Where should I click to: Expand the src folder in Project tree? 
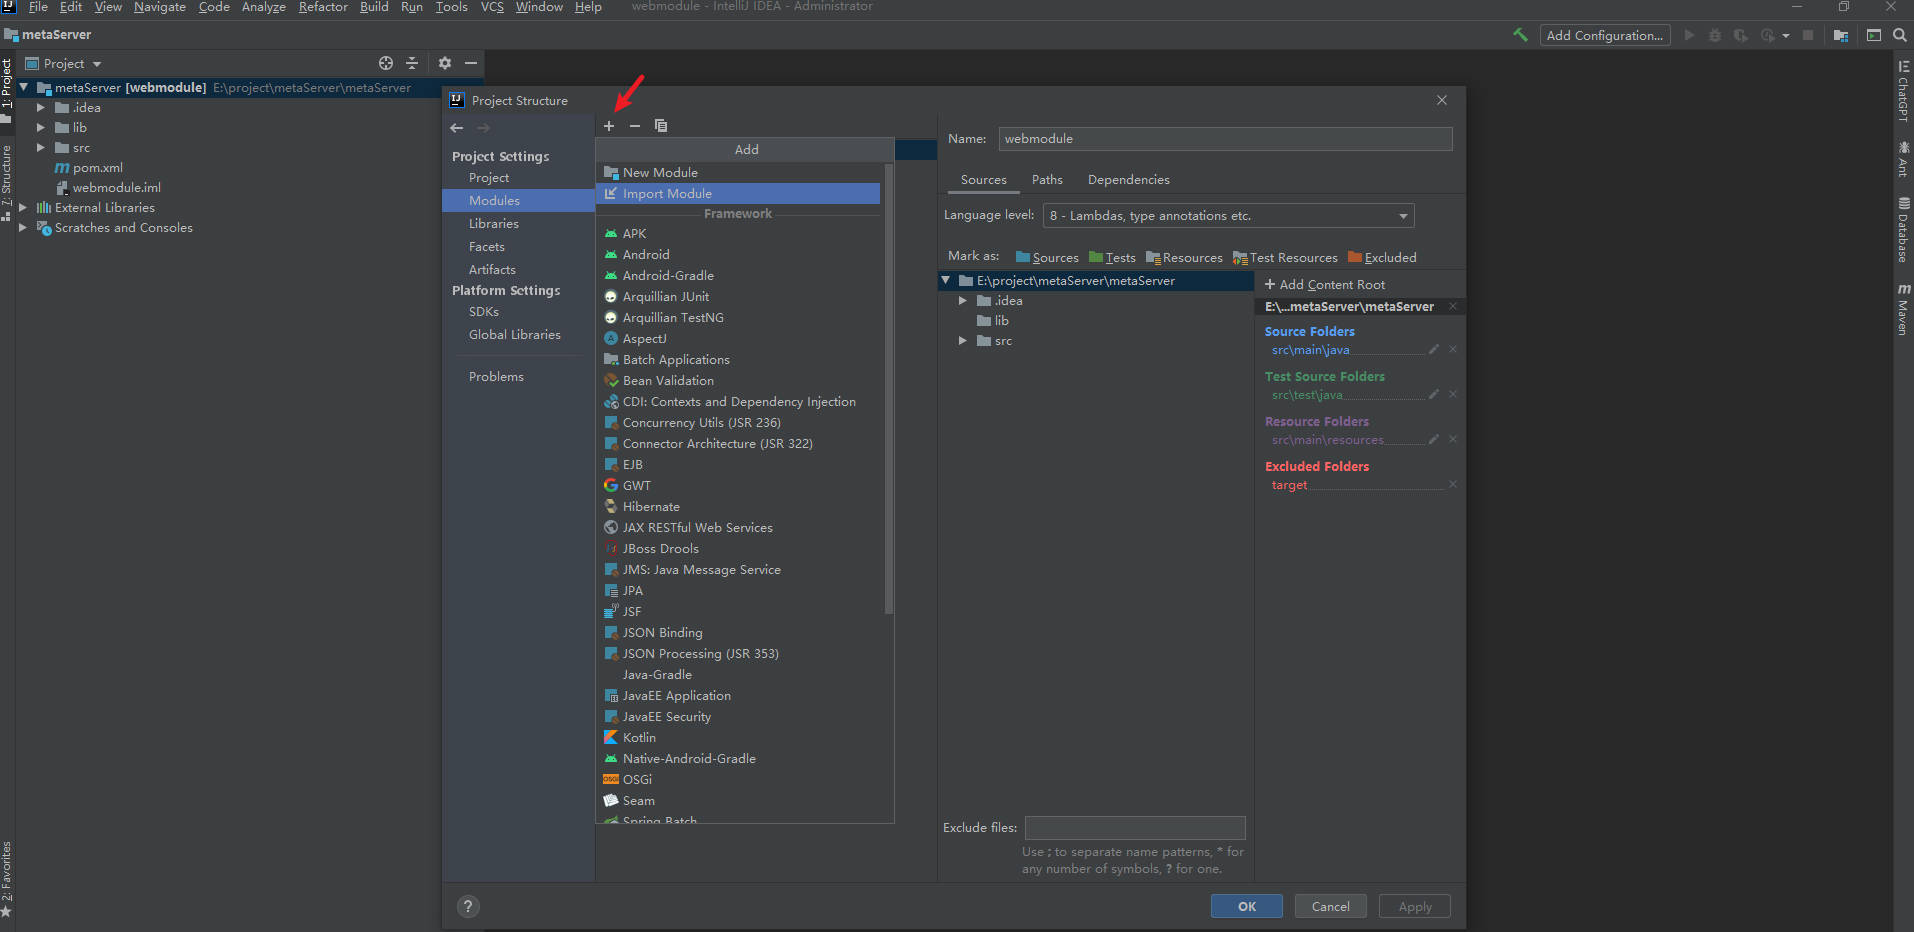[41, 147]
